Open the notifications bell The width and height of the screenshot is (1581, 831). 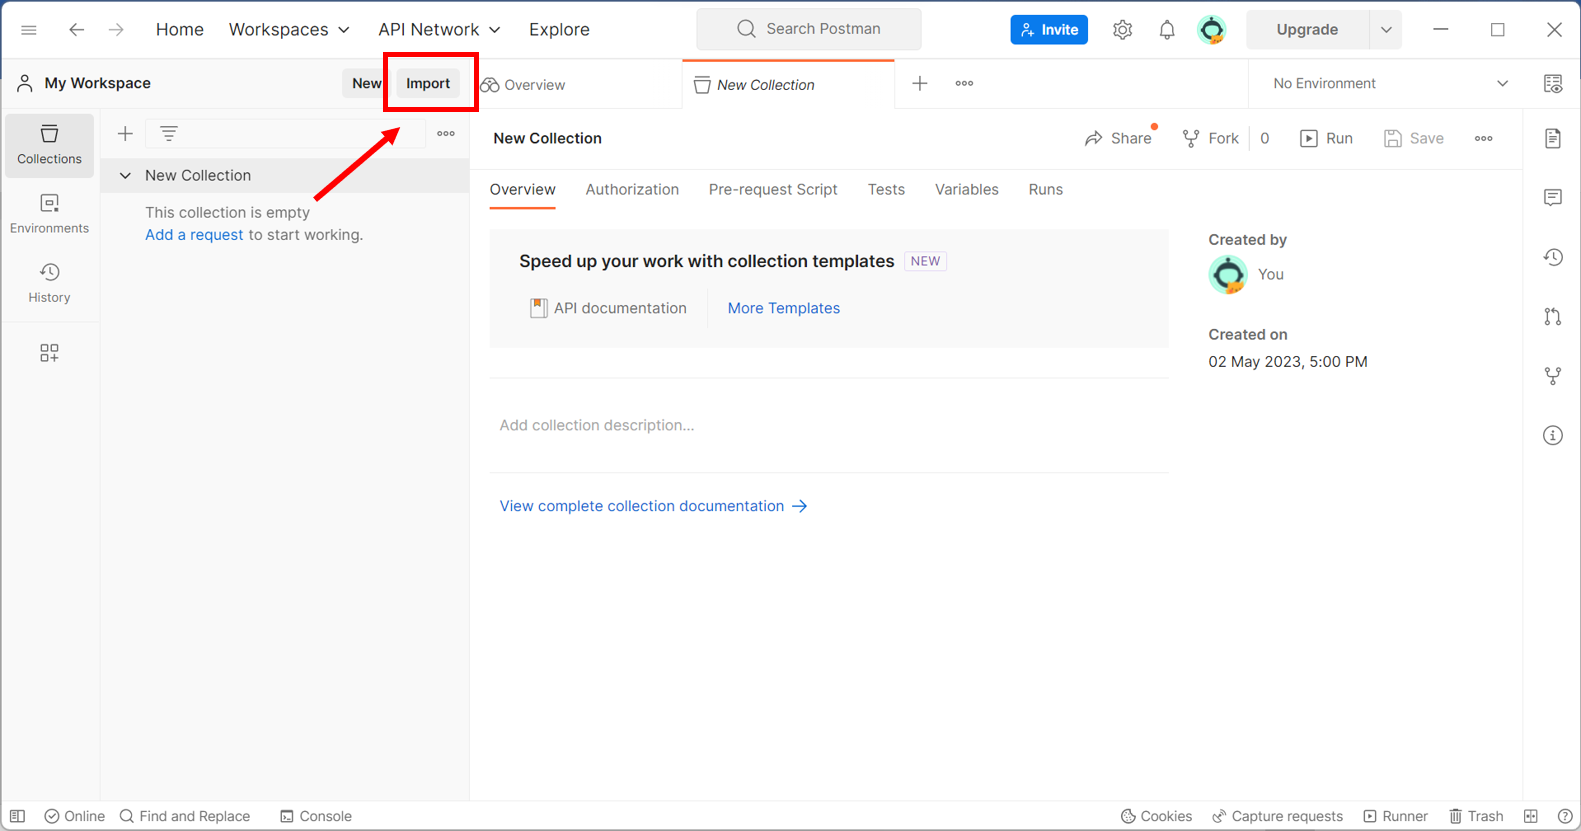pyautogui.click(x=1166, y=30)
